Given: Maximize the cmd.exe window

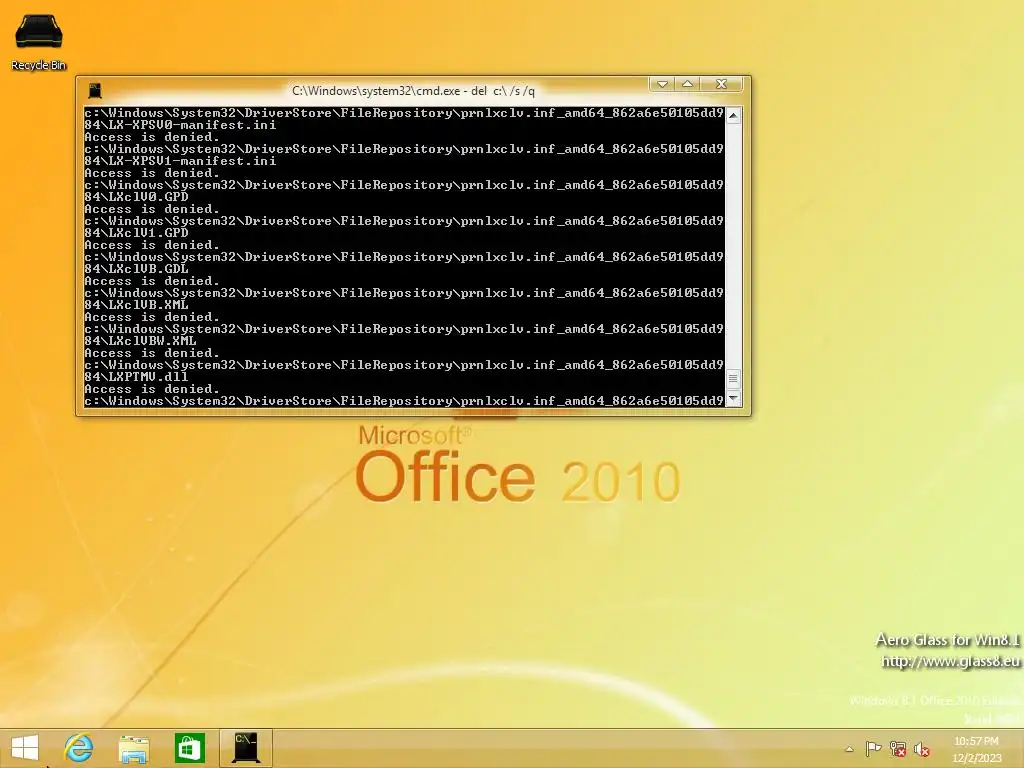Looking at the screenshot, I should click(688, 84).
